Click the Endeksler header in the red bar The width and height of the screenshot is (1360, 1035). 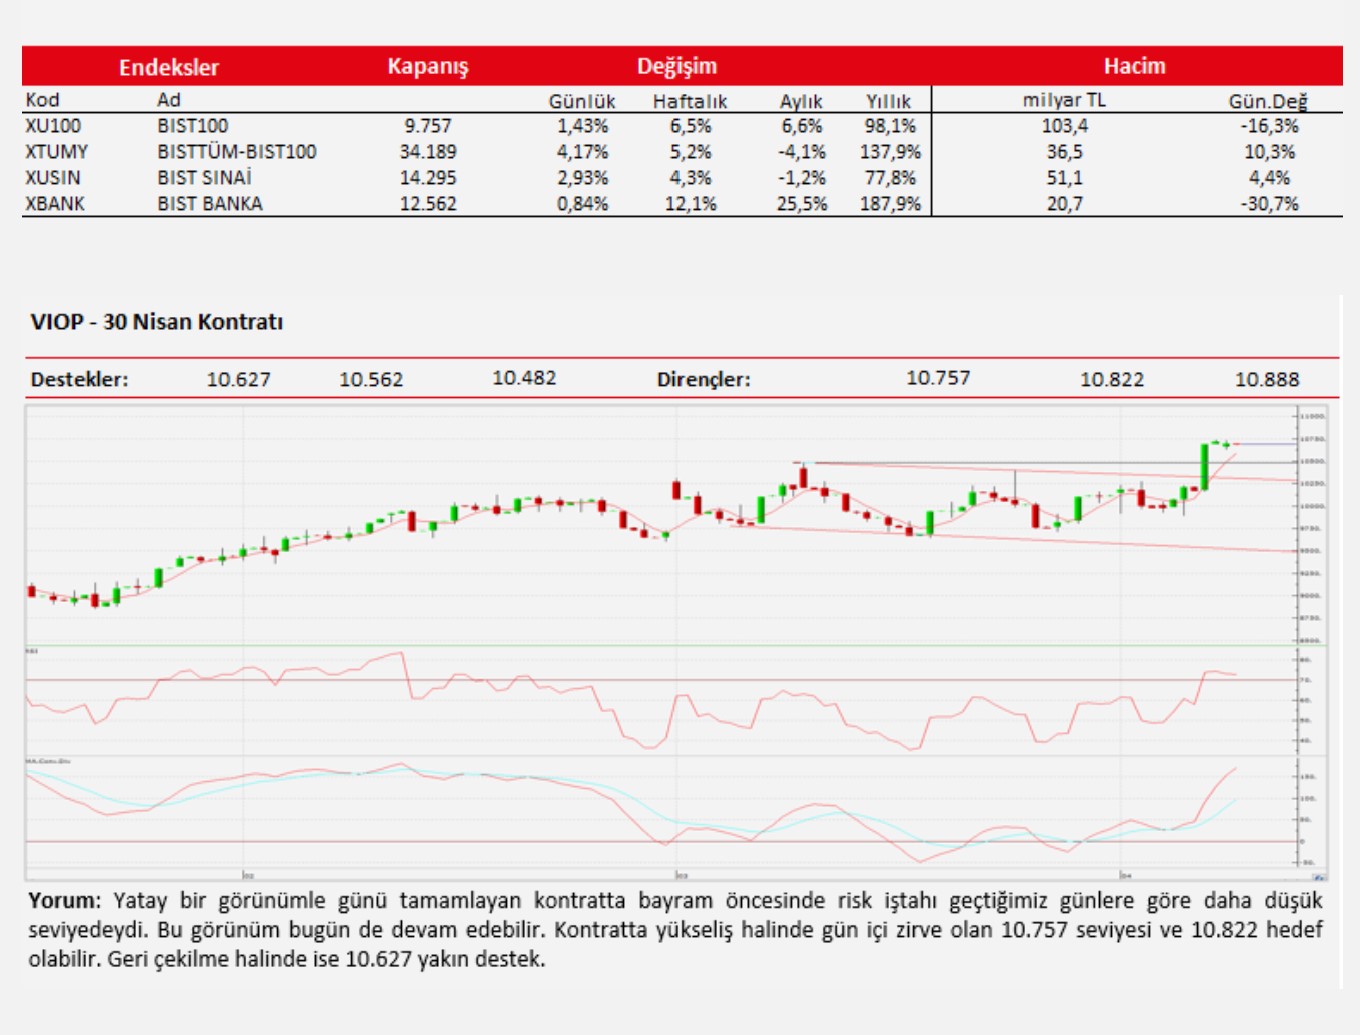pos(168,67)
